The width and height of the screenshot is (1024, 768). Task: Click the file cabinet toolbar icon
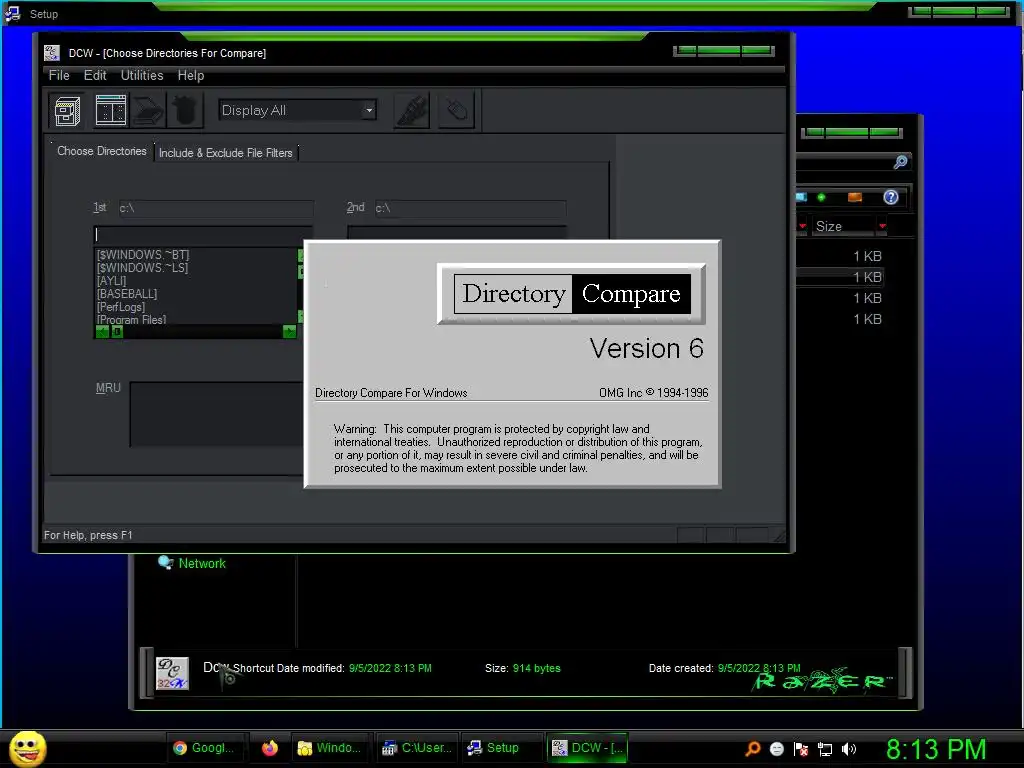[67, 110]
